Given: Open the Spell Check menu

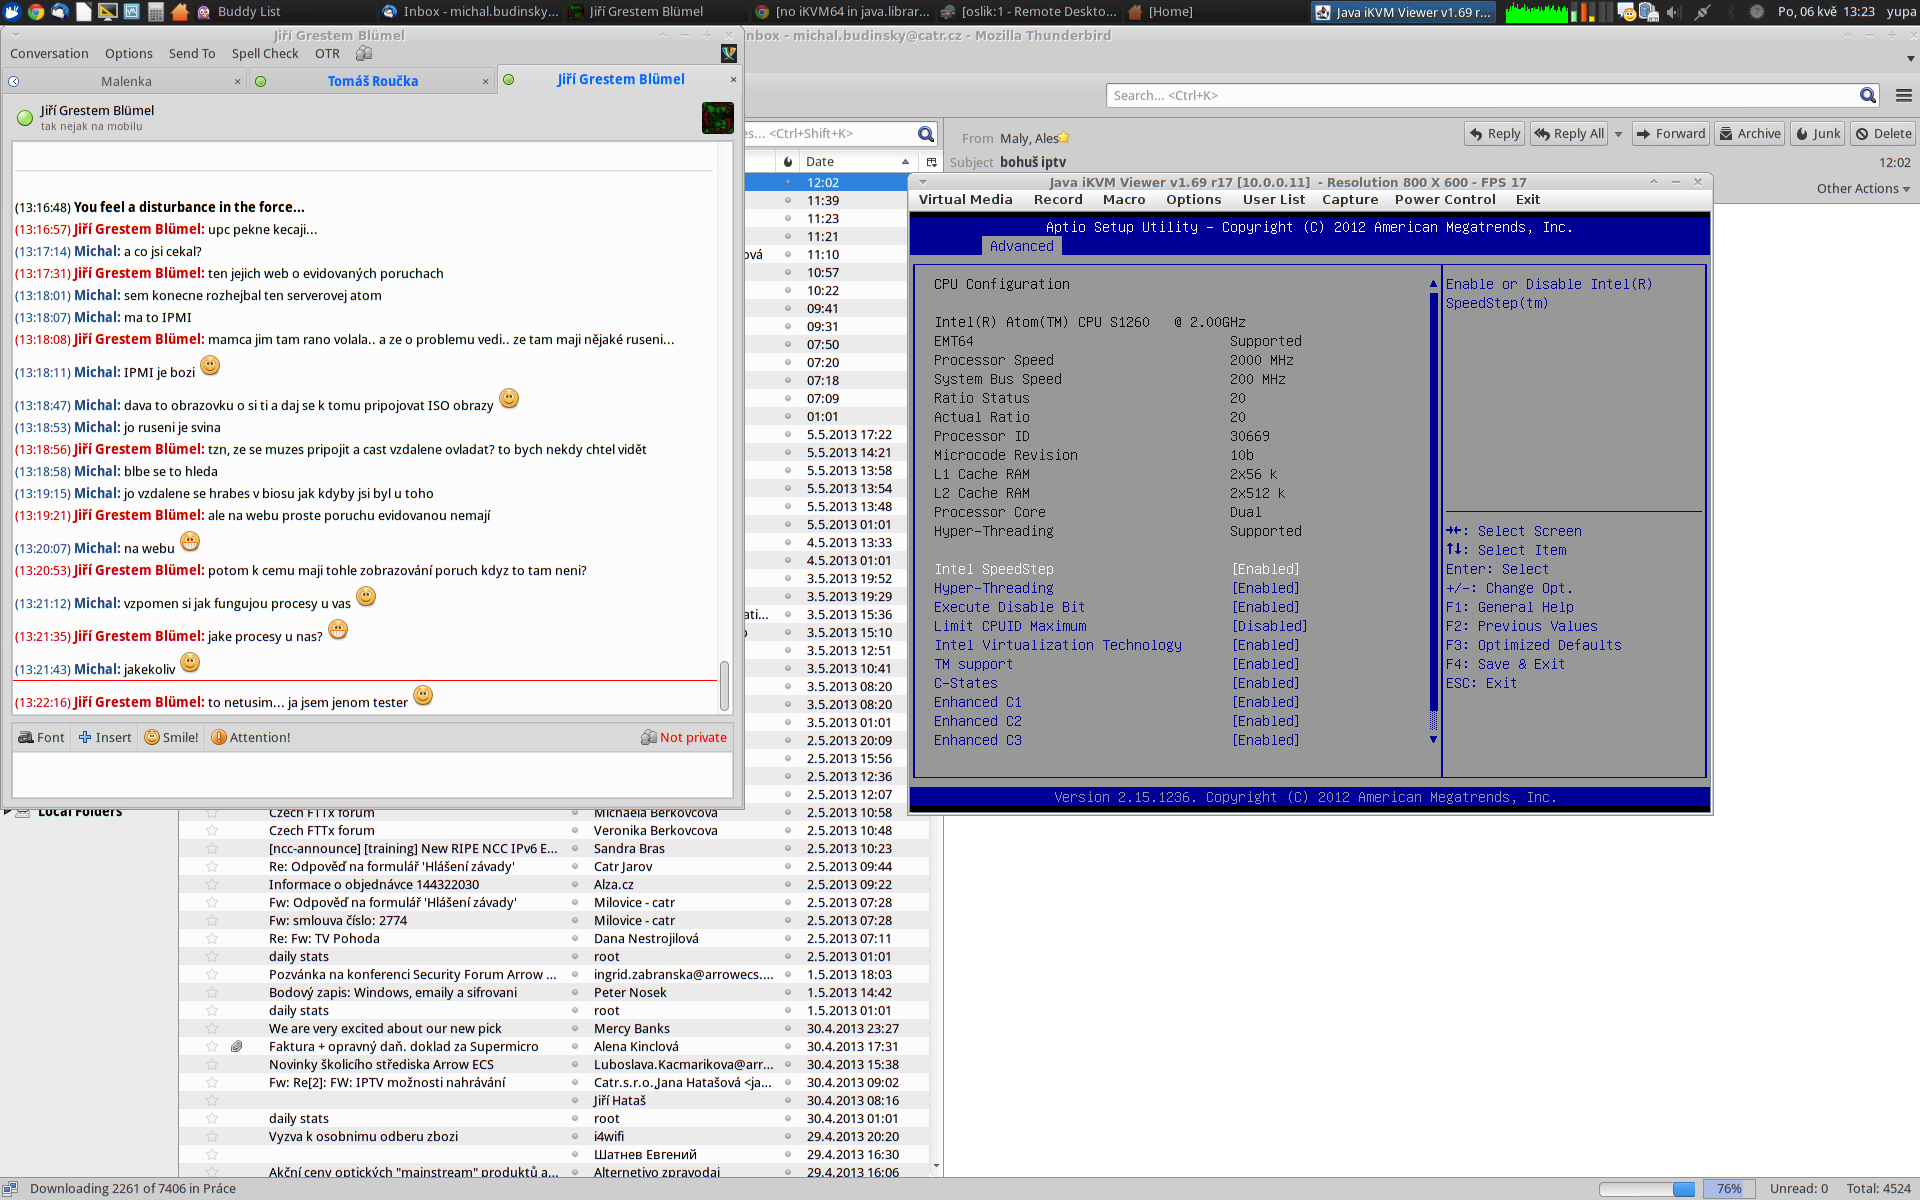Looking at the screenshot, I should tap(265, 53).
